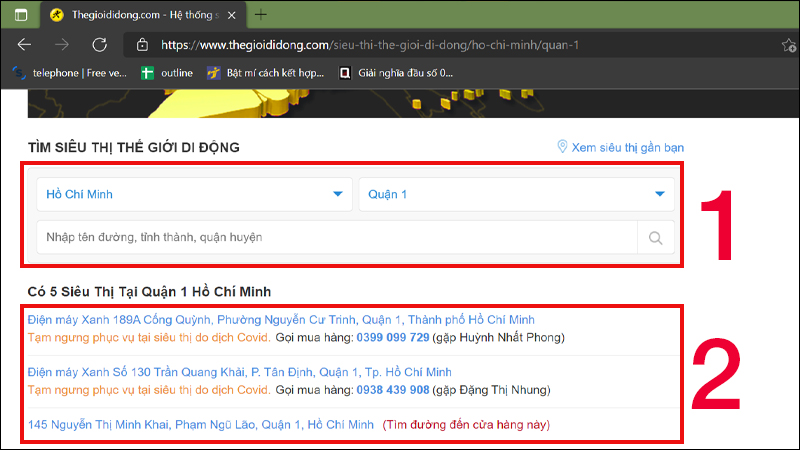Open a new browser tab
The image size is (800, 450).
(x=261, y=15)
